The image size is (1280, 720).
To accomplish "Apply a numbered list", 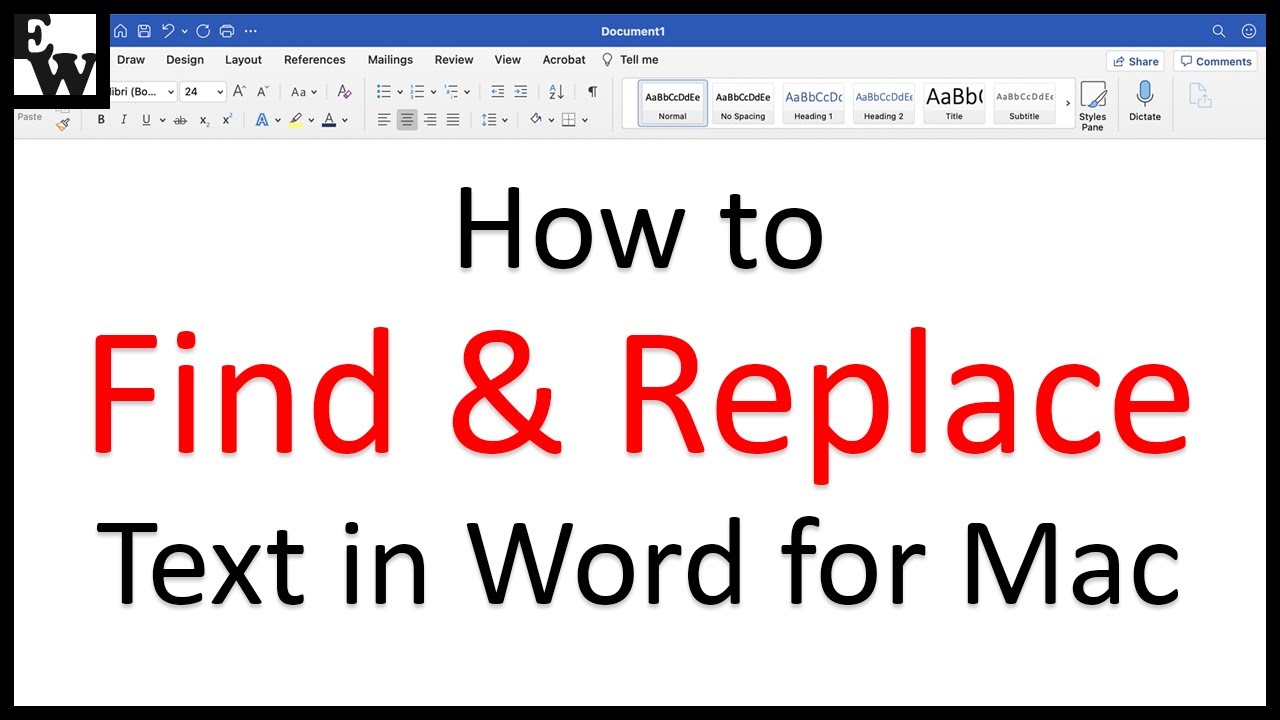I will coord(418,92).
